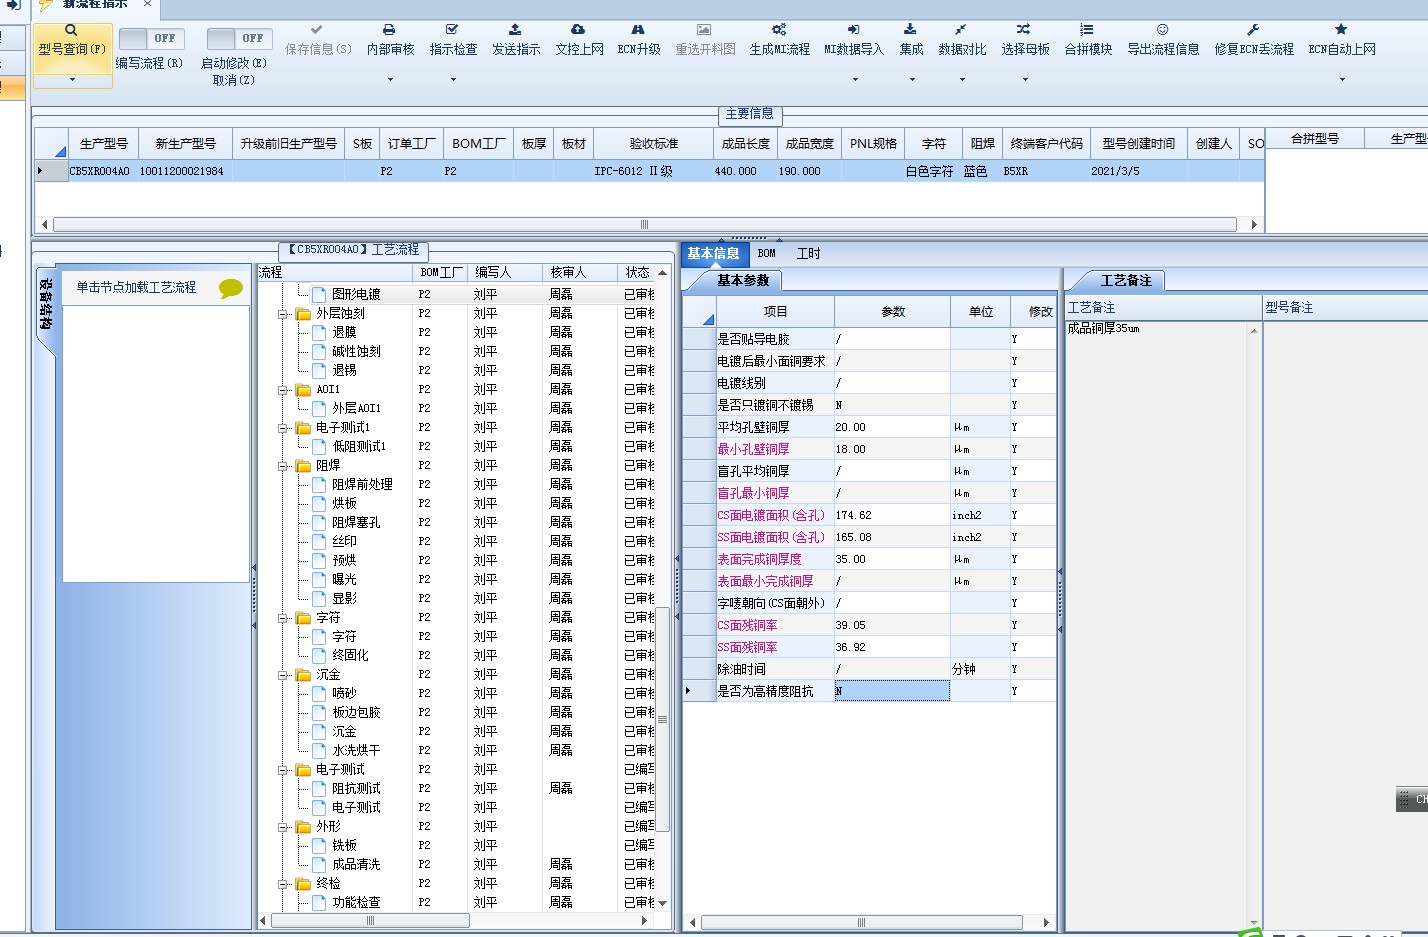Click the 生产型号 column header
The image size is (1428, 937).
tap(104, 144)
